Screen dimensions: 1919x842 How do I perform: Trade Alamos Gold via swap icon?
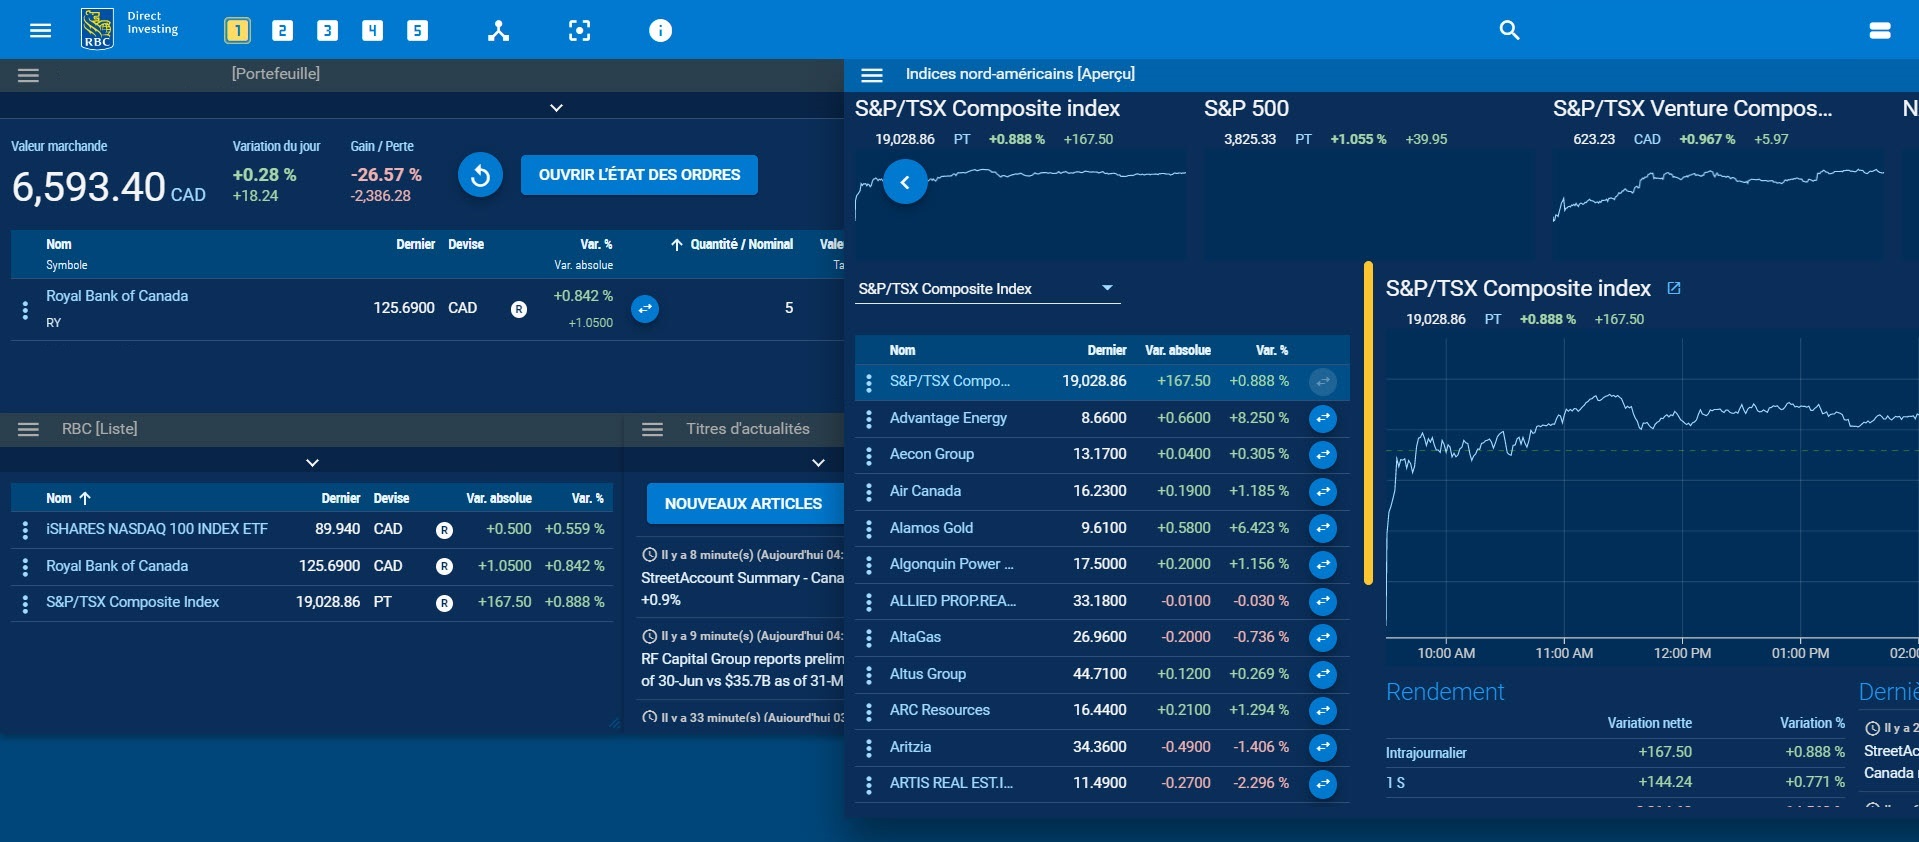coord(1323,528)
